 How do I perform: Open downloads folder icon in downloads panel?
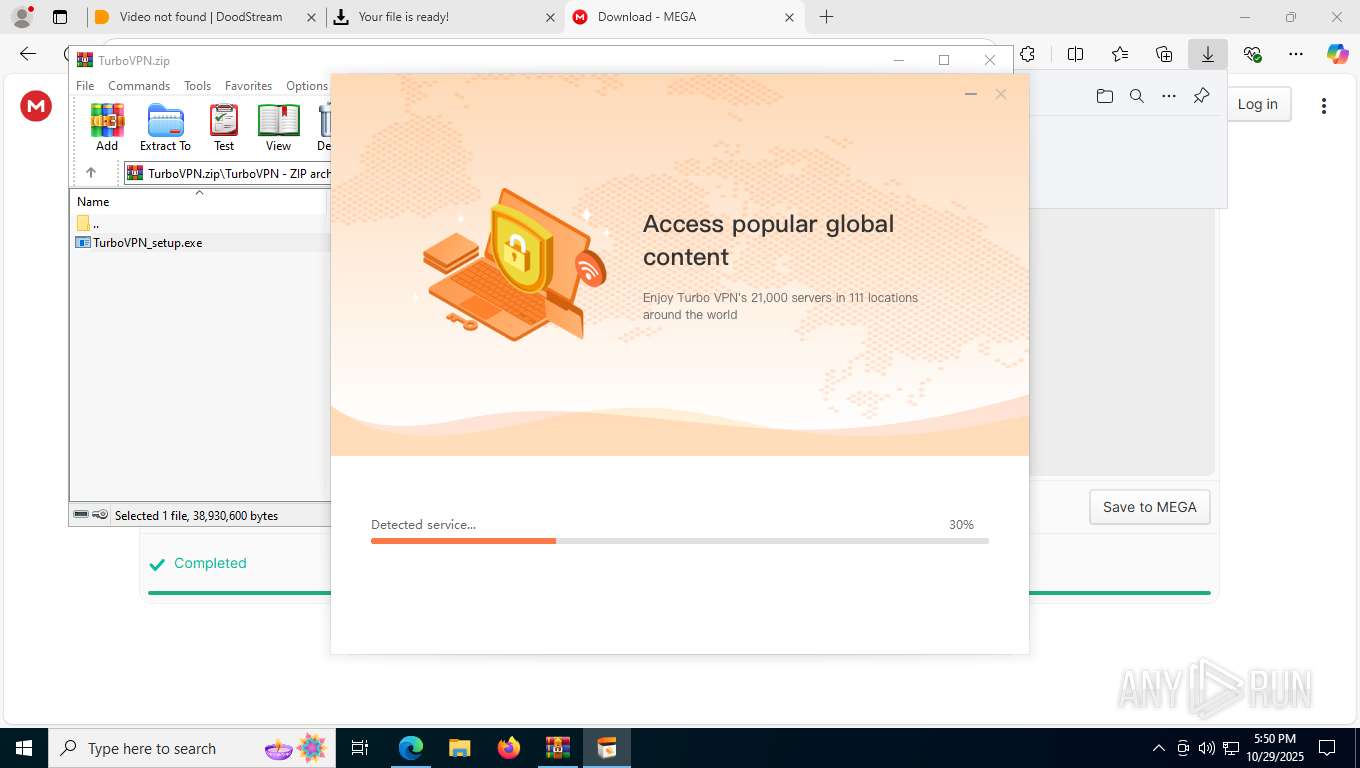coord(1104,96)
